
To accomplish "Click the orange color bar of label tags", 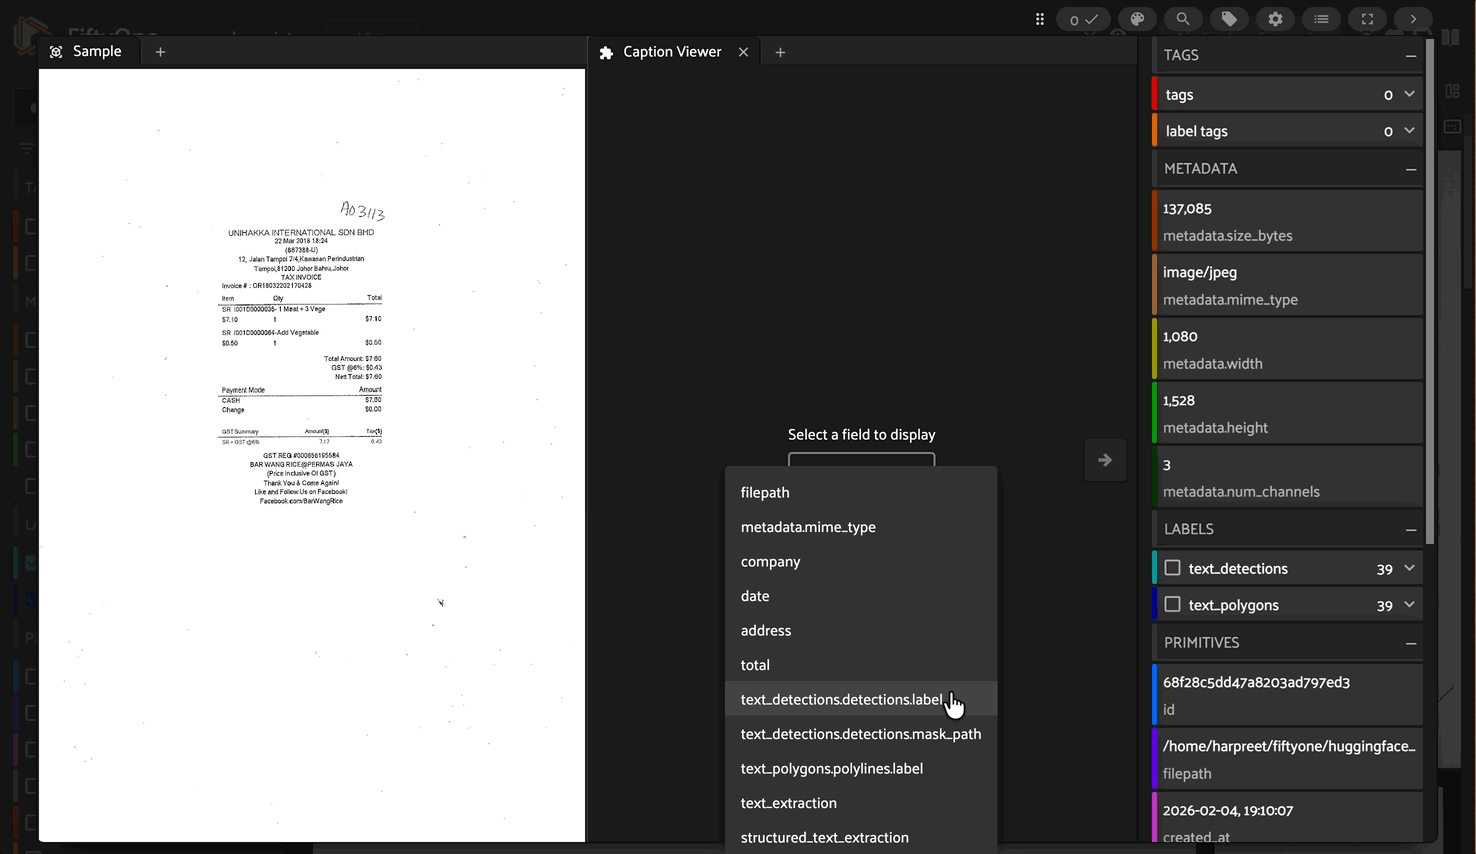I will (x=1155, y=130).
